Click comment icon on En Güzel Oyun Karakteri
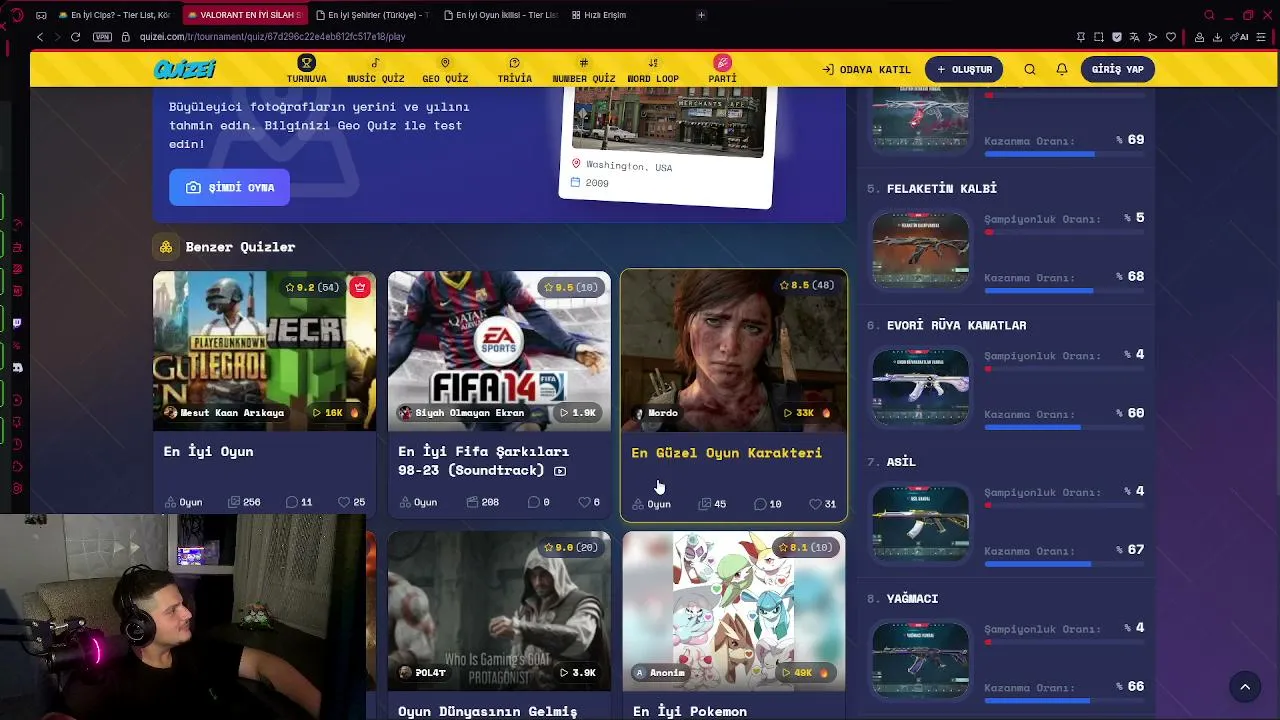 (760, 504)
